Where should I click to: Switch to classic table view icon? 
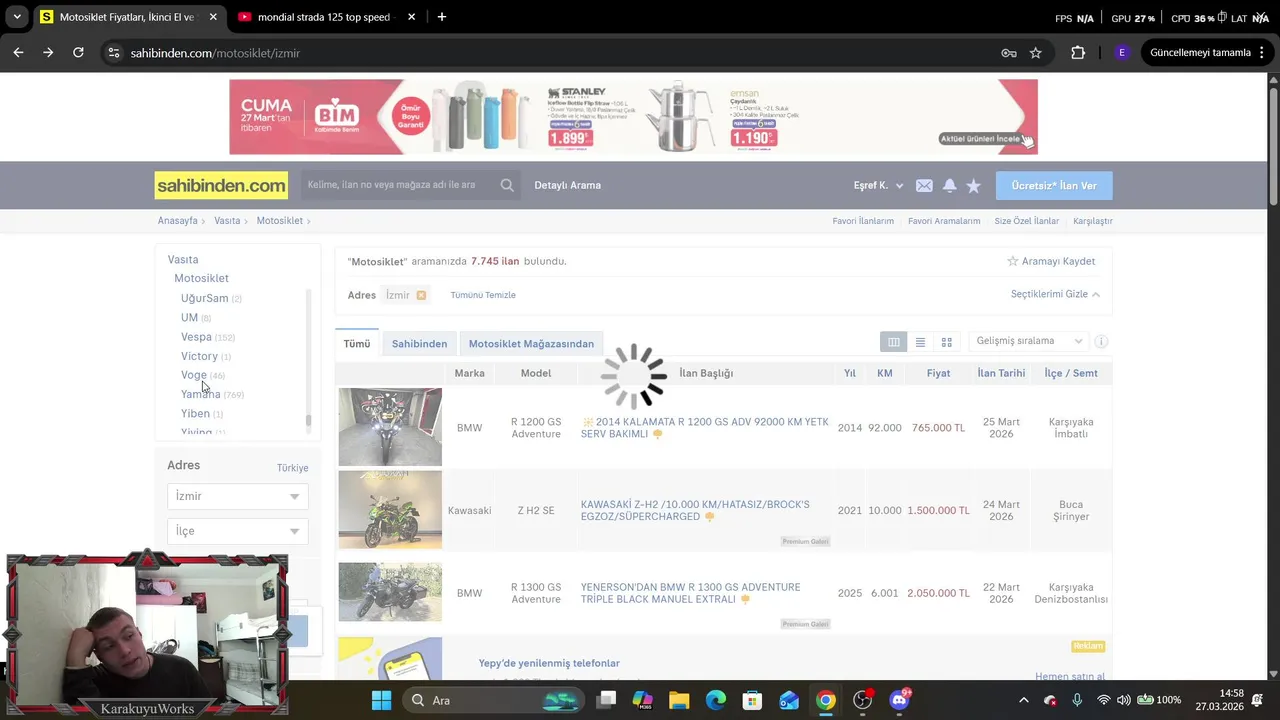(894, 342)
